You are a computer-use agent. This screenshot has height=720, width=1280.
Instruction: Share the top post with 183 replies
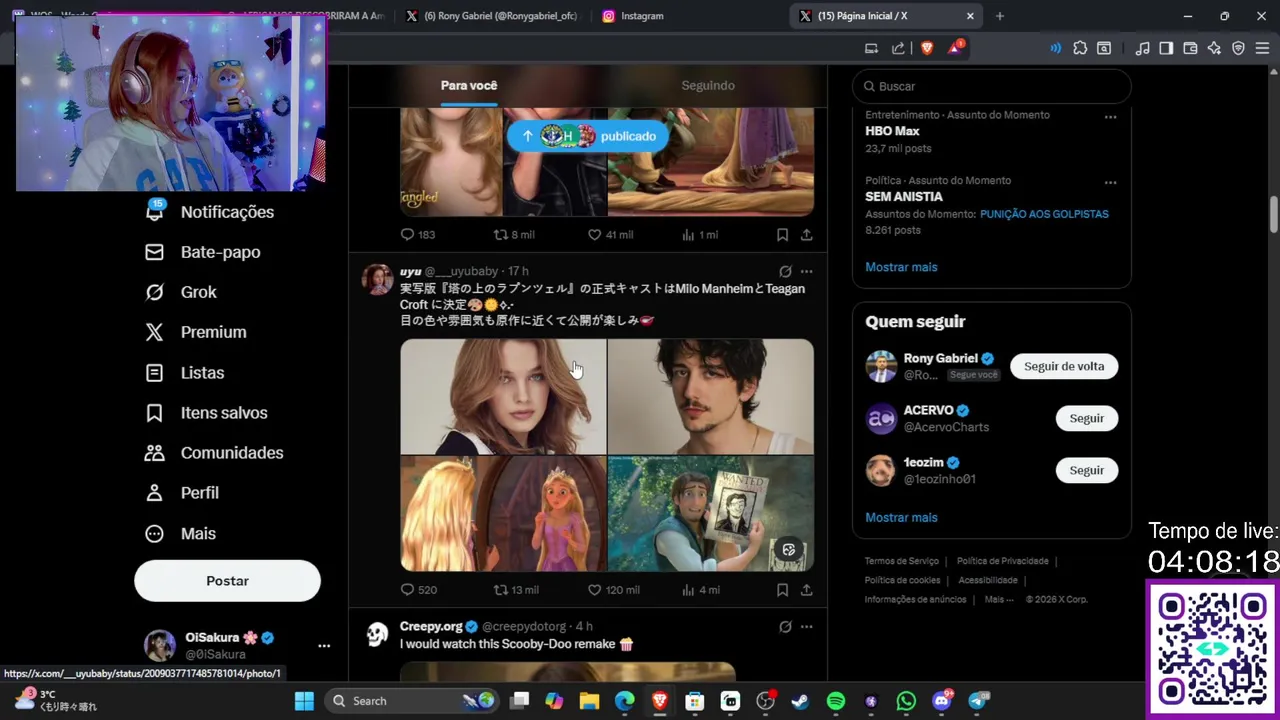(x=806, y=235)
